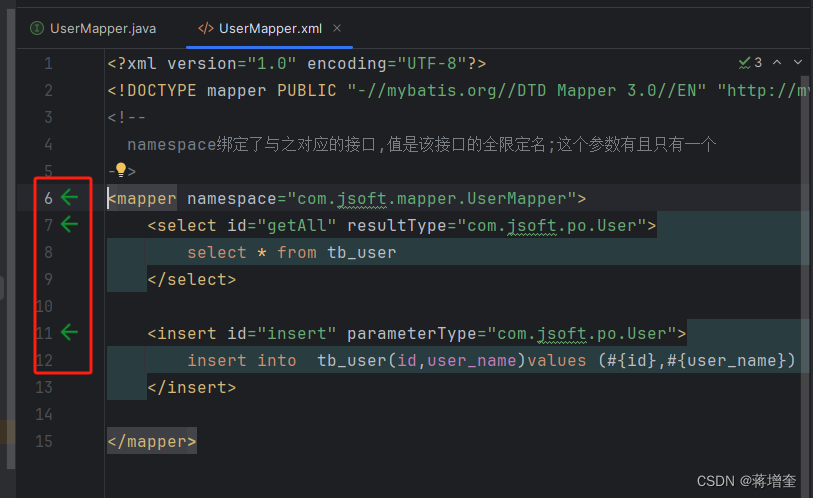Click the opening mapper tag on line 6
Screen dimensions: 813x498
click(x=142, y=199)
